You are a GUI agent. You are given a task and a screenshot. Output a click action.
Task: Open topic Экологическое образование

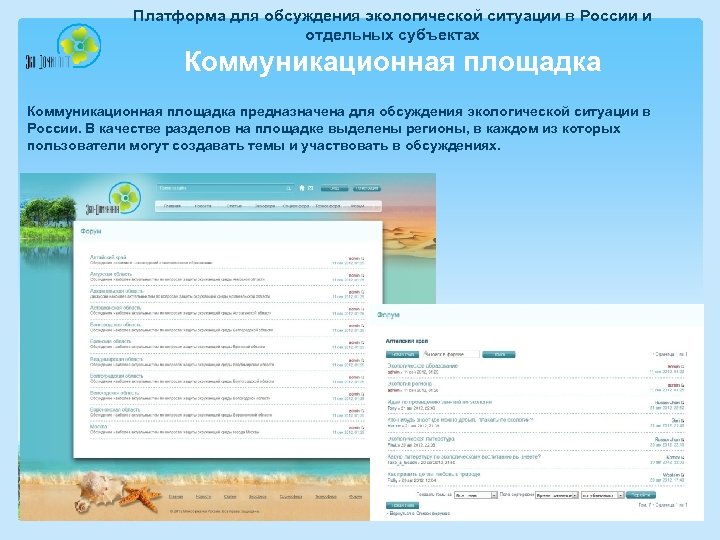[422, 366]
